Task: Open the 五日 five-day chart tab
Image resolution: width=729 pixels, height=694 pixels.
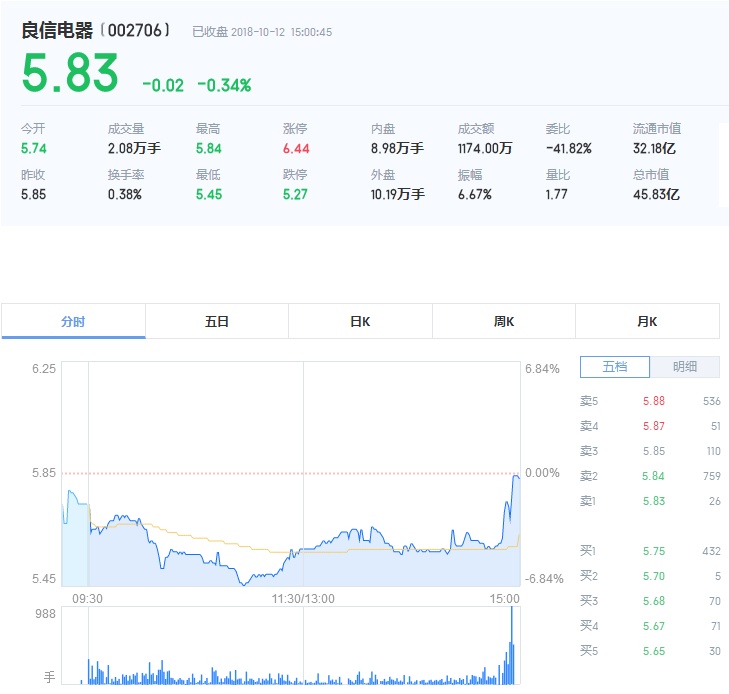Action: 217,322
